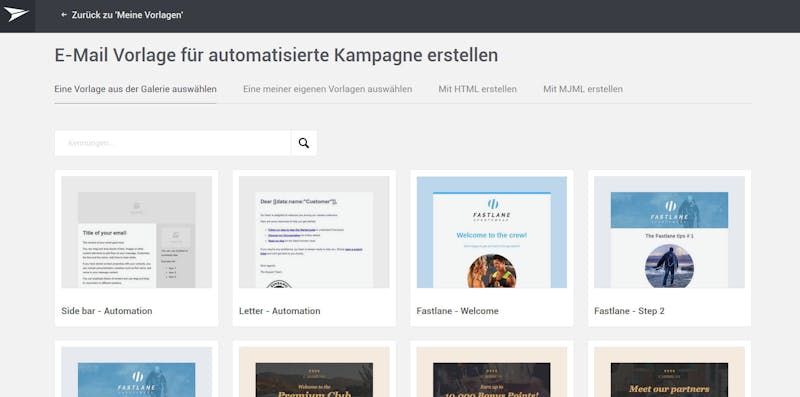Choose the Side bar - Automation thumbnail
The image size is (800, 397).
click(x=136, y=232)
